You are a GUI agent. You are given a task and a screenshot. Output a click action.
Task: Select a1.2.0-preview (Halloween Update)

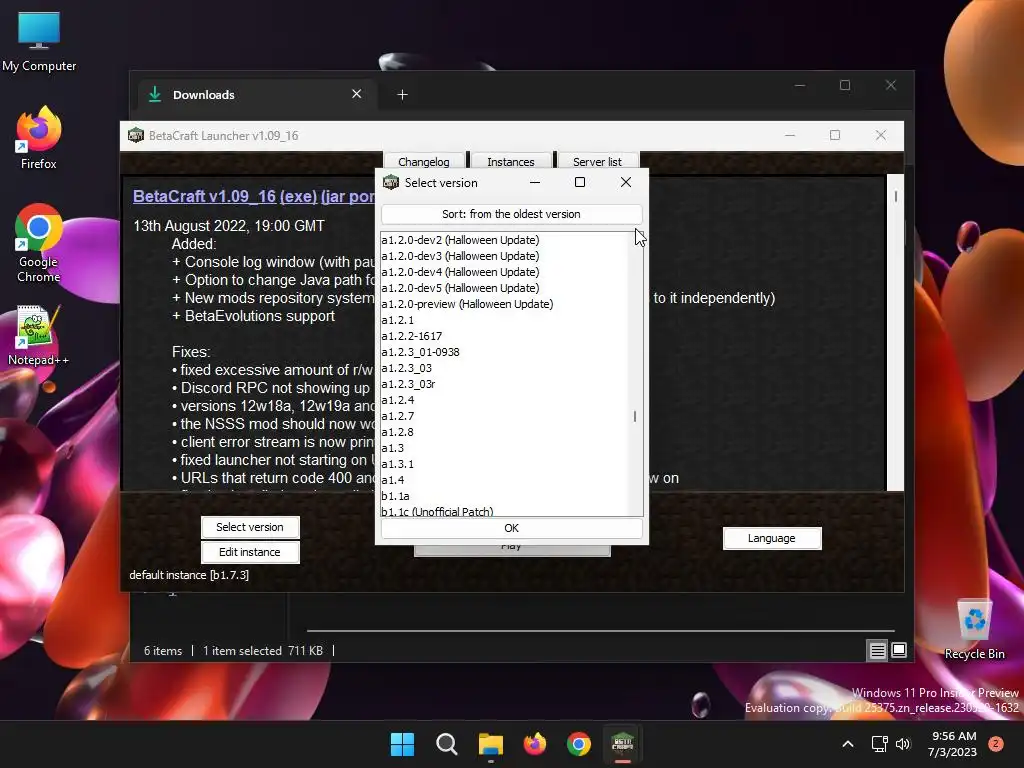pos(505,304)
